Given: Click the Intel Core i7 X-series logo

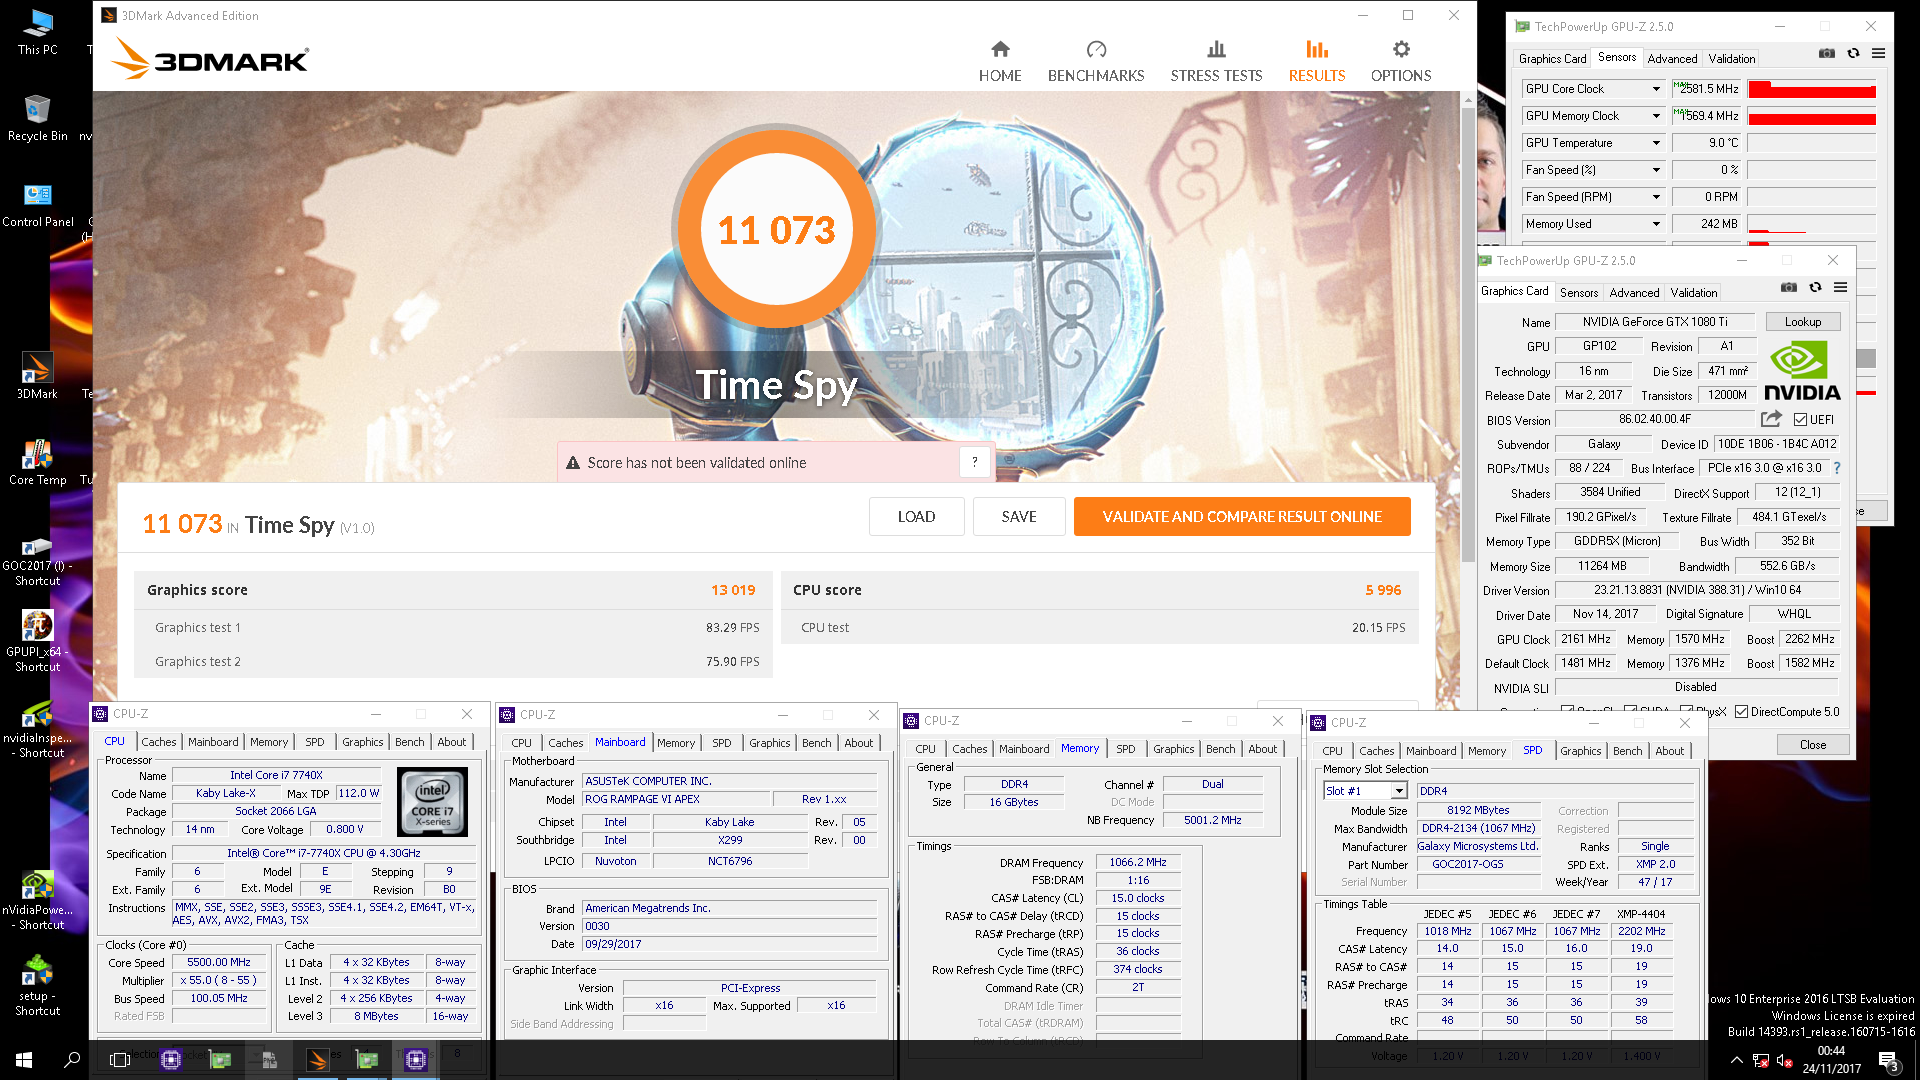Looking at the screenshot, I should coord(432,801).
